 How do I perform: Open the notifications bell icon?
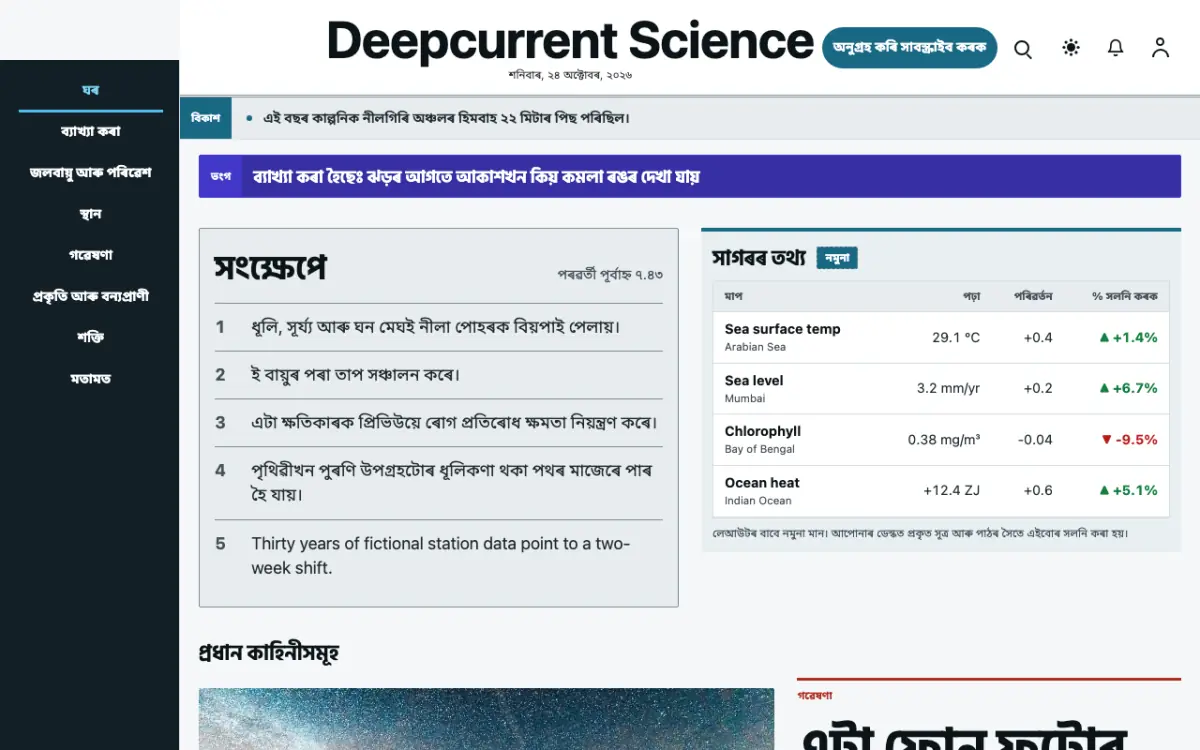(x=1116, y=48)
